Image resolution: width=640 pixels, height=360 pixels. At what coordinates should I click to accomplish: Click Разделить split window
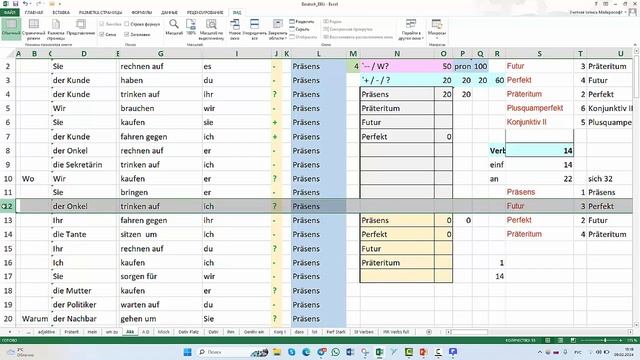pos(302,22)
